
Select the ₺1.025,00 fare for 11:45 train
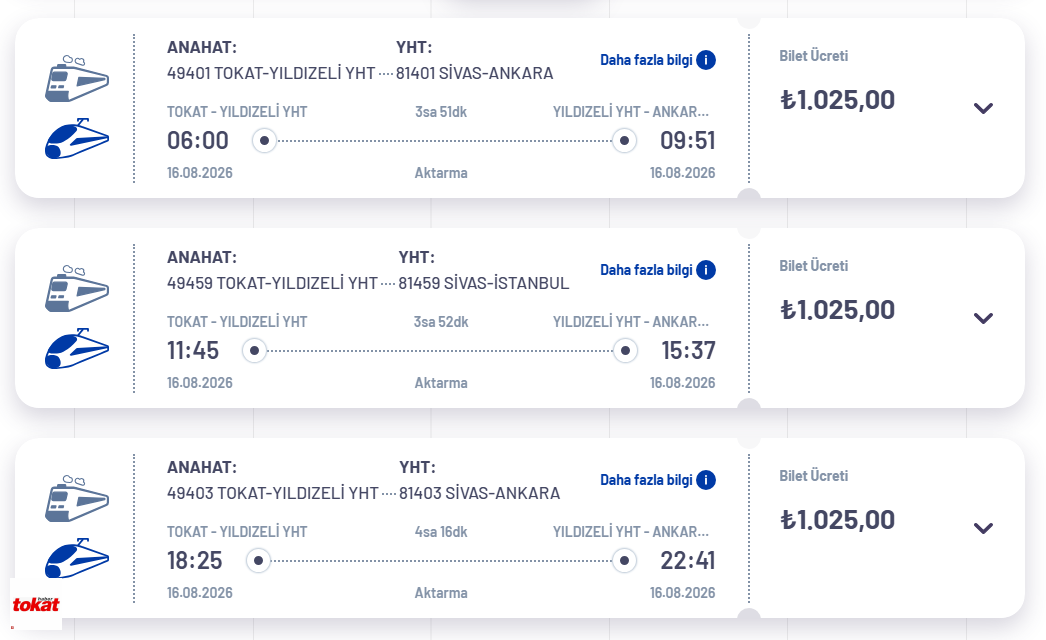(x=837, y=310)
